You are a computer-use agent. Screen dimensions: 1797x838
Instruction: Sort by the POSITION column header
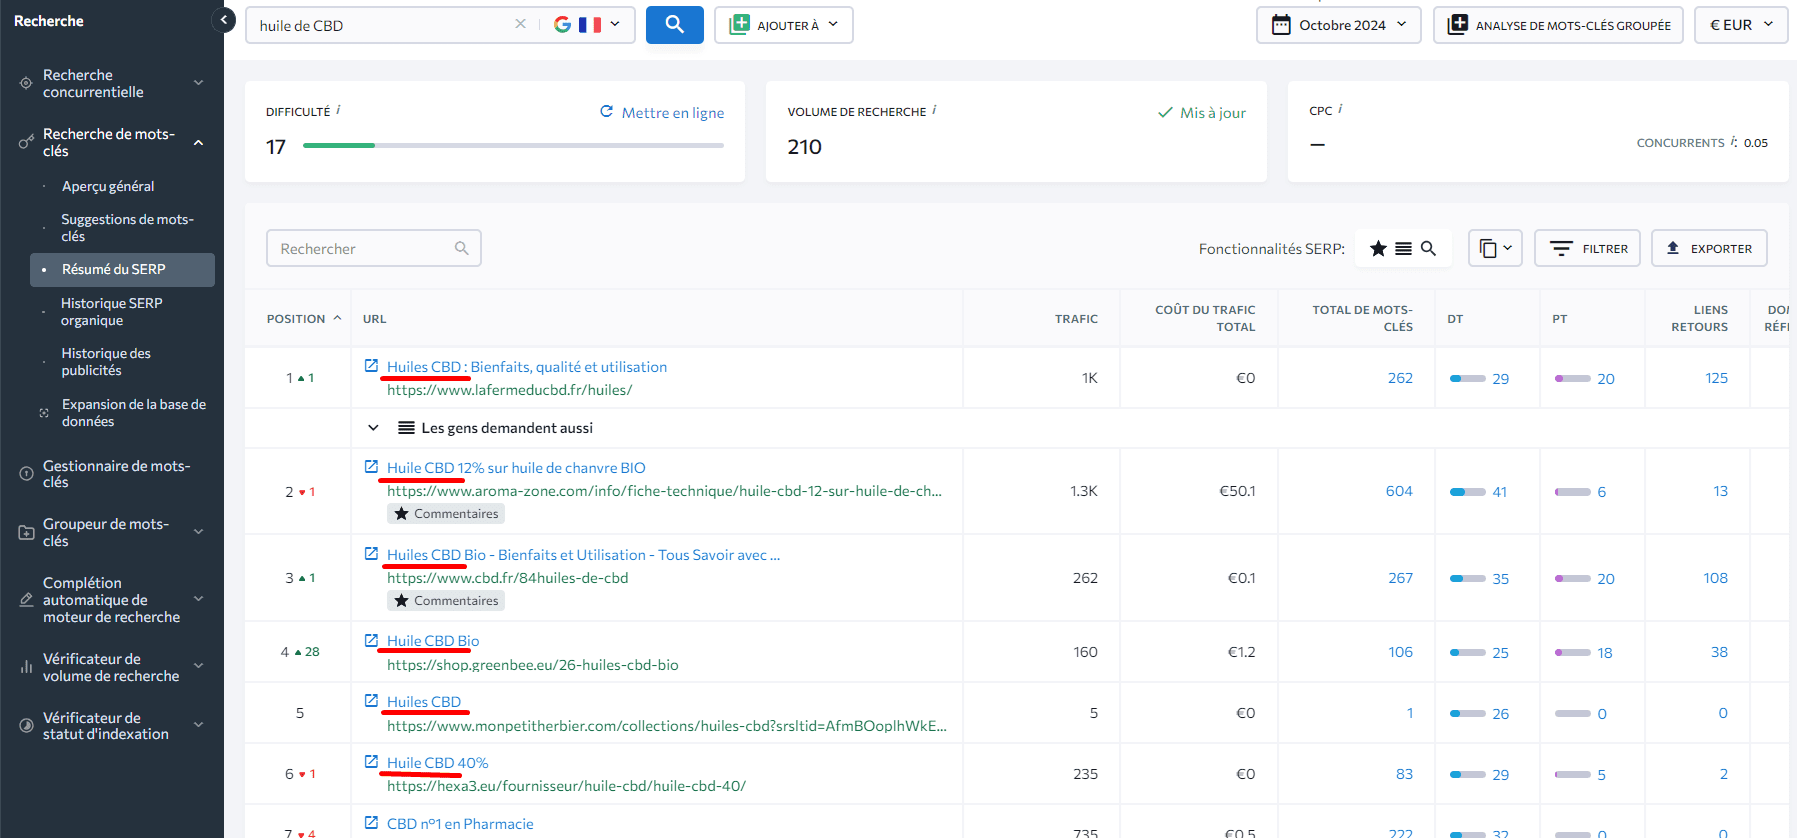(304, 319)
